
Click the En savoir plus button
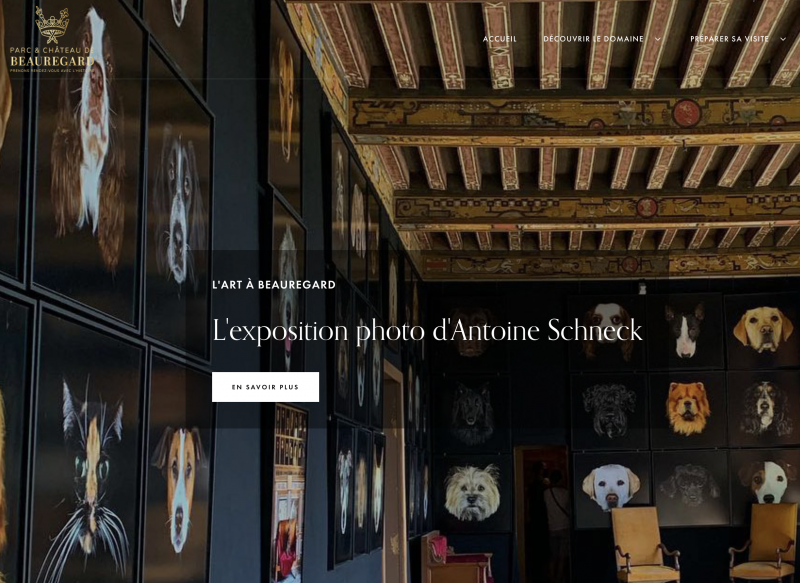265,387
